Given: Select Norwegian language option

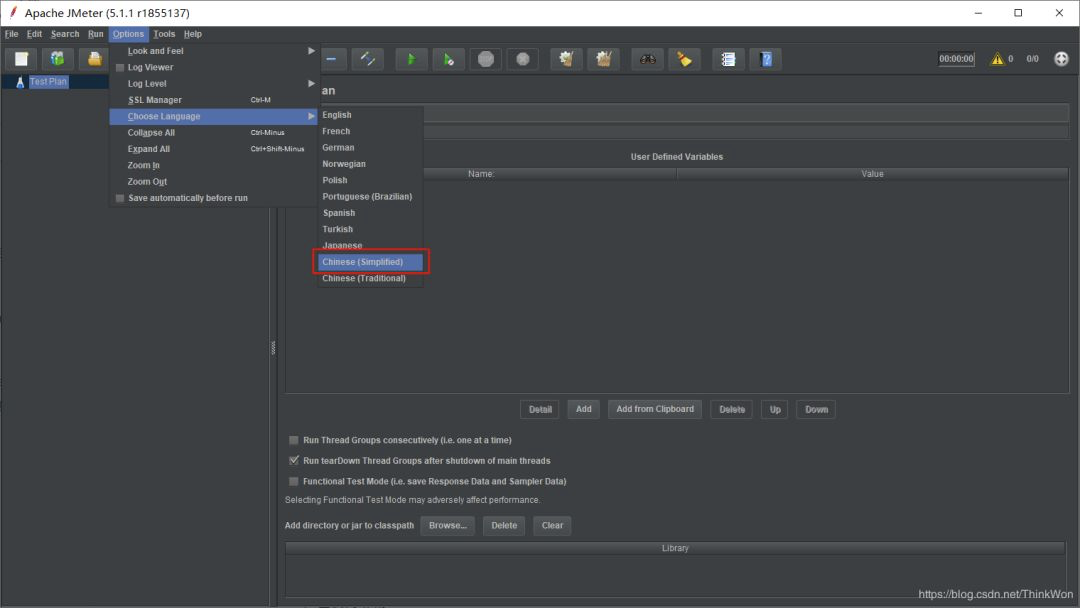Looking at the screenshot, I should [371, 164].
